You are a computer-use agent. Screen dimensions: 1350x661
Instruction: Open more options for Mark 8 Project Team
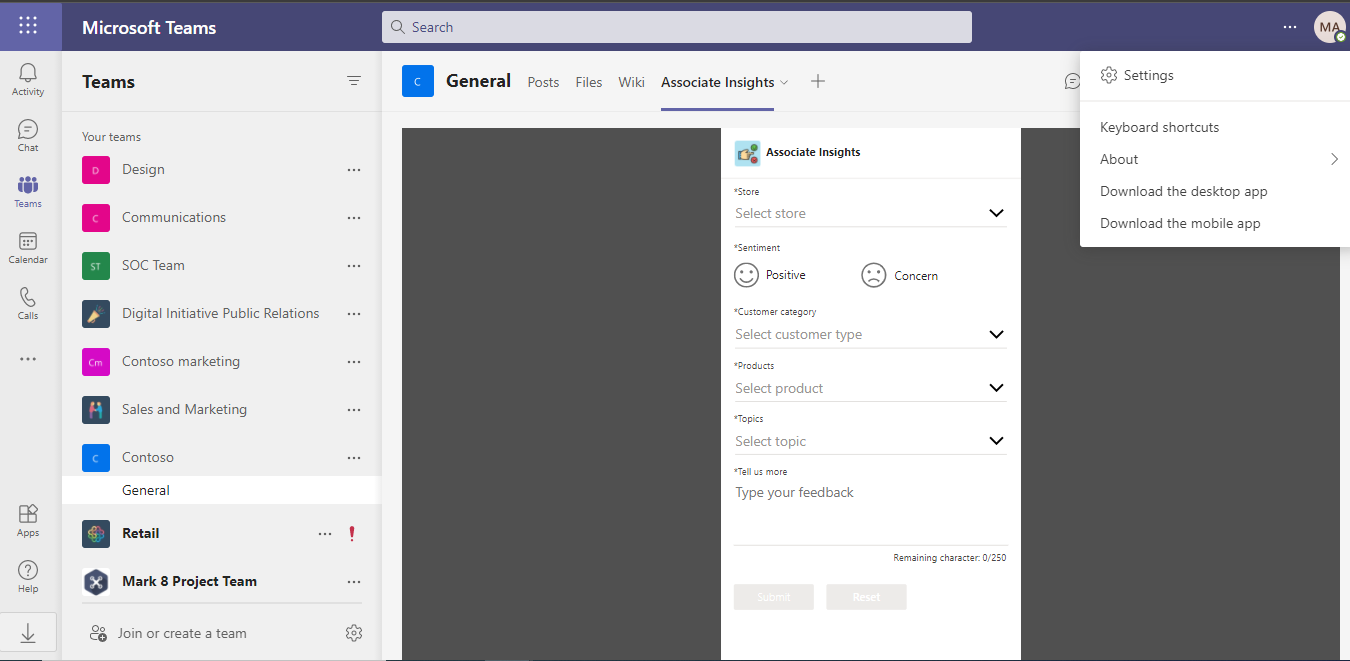[x=354, y=582]
